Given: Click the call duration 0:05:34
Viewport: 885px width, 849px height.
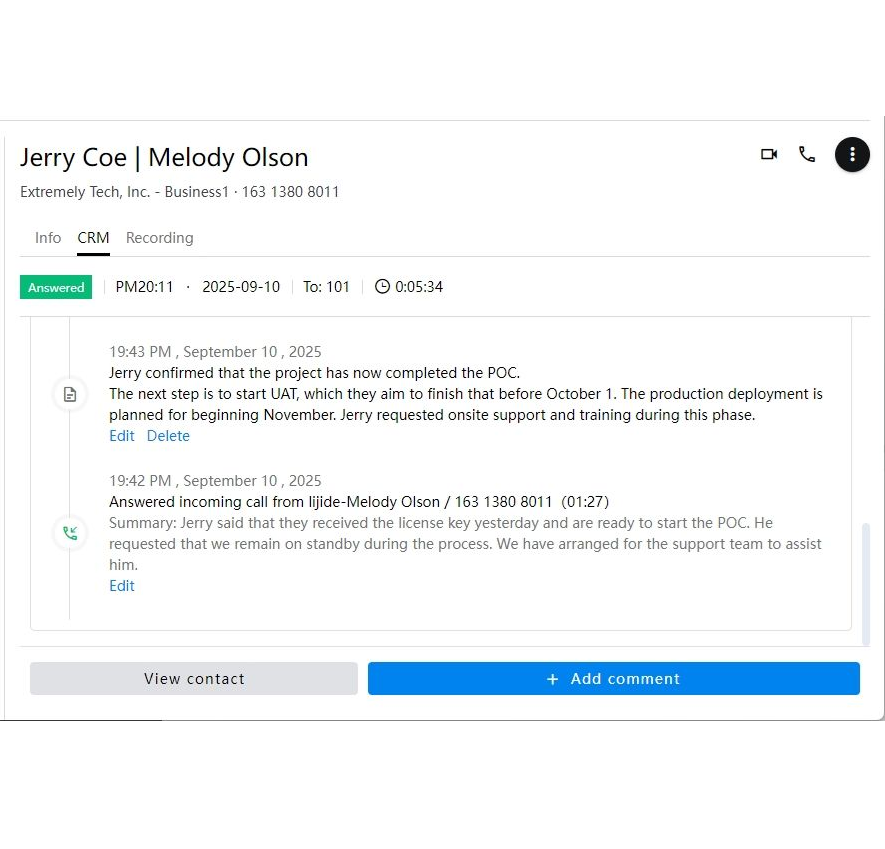Looking at the screenshot, I should (419, 287).
